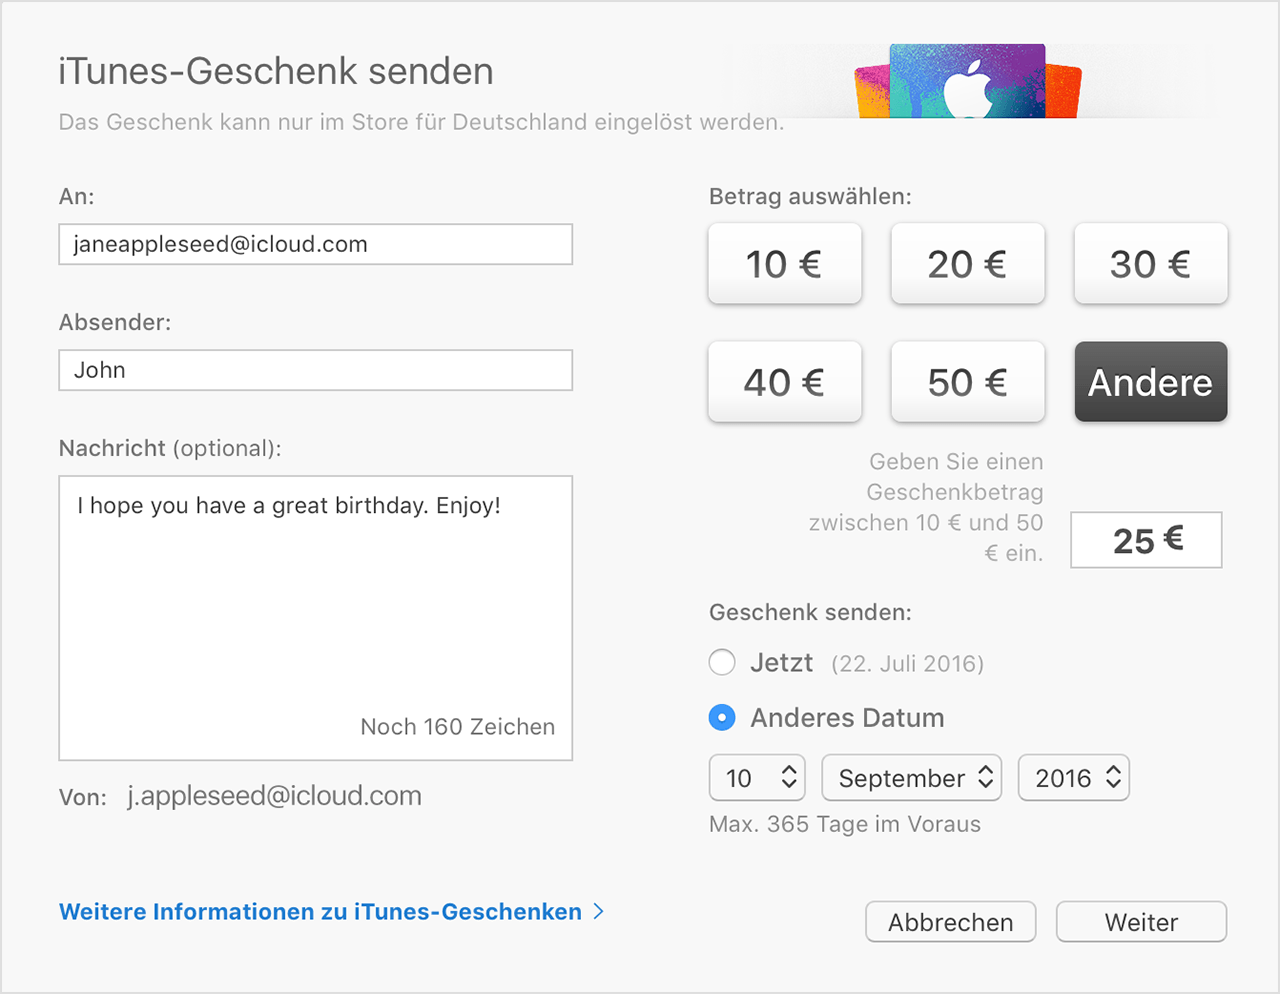Select the Anderes Datum radio button

click(722, 718)
